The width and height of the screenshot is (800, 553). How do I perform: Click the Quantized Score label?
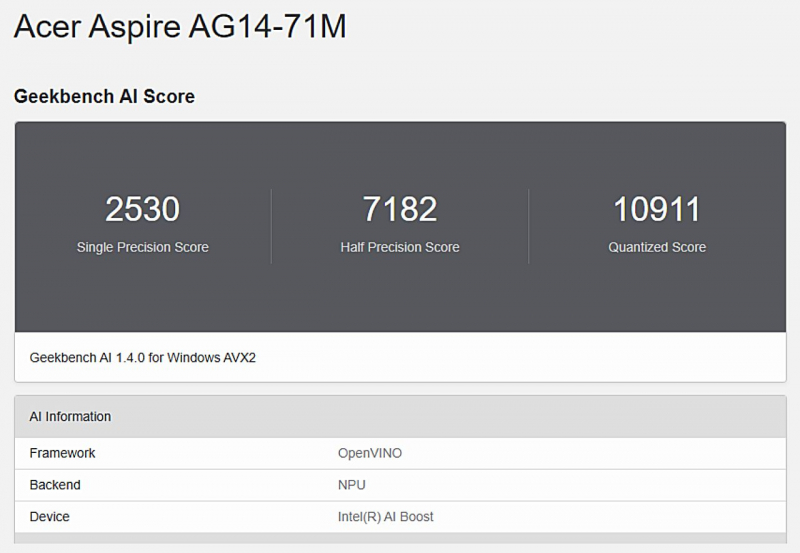(657, 247)
